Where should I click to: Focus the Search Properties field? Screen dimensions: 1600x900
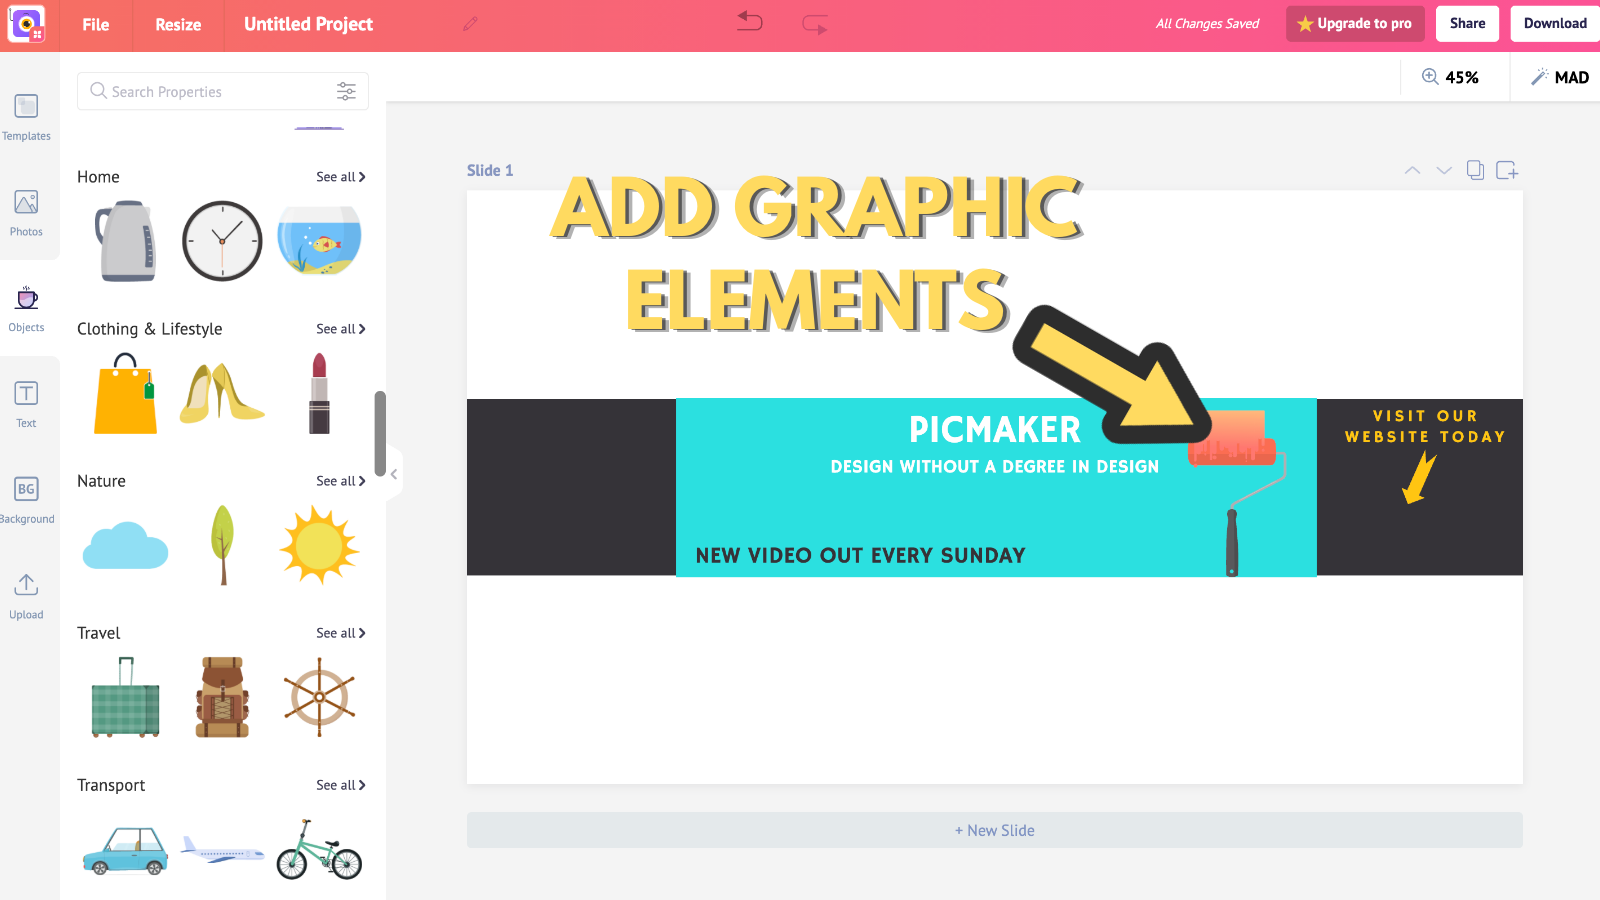point(223,91)
